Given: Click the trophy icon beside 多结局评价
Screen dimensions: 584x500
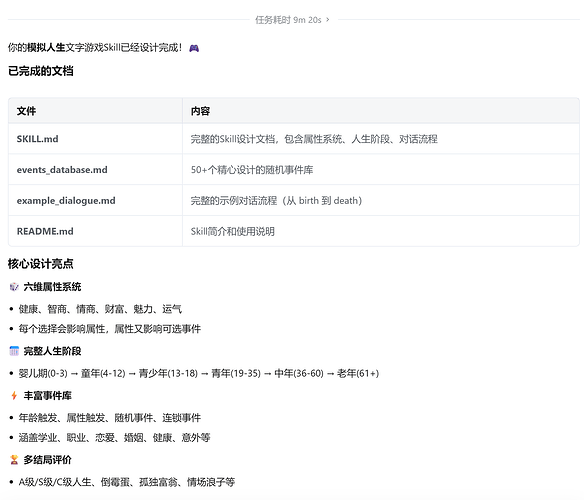Looking at the screenshot, I should [14, 460].
